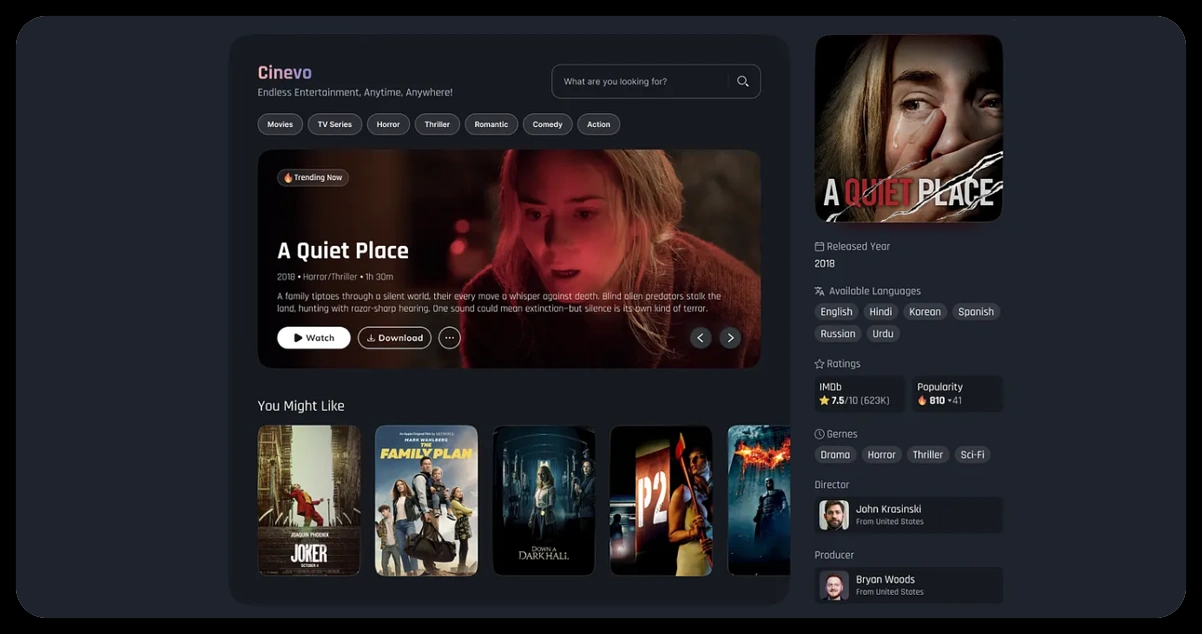Open the three-dot more options button

coord(449,338)
